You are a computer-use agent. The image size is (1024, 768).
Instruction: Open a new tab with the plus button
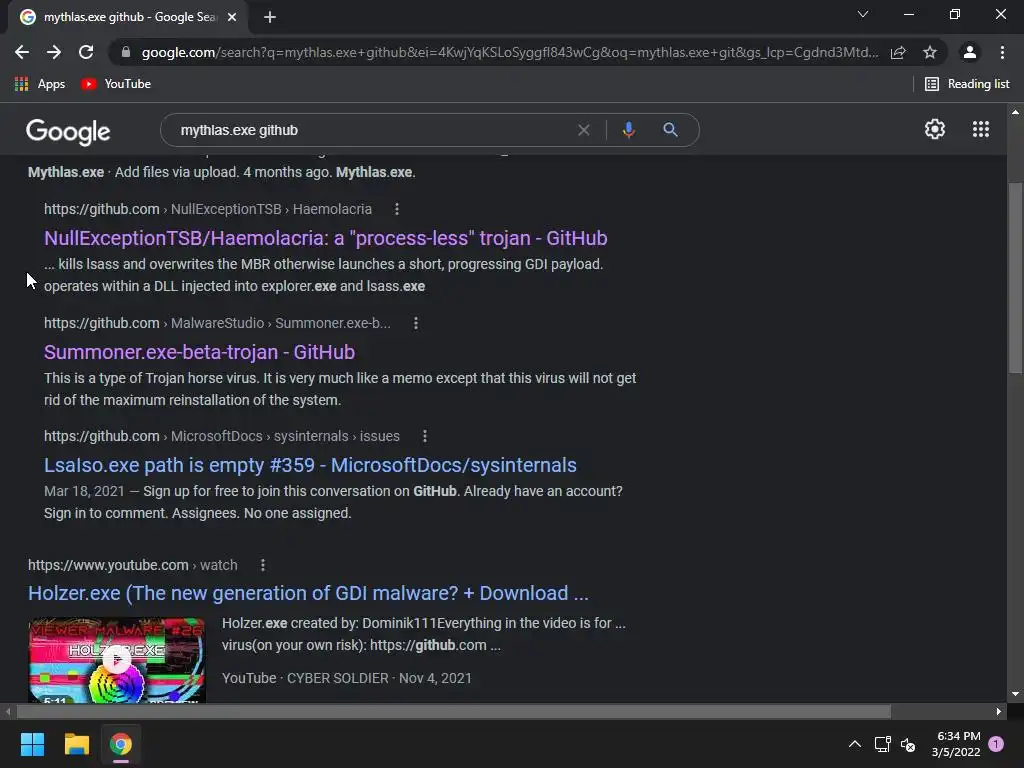[x=270, y=17]
